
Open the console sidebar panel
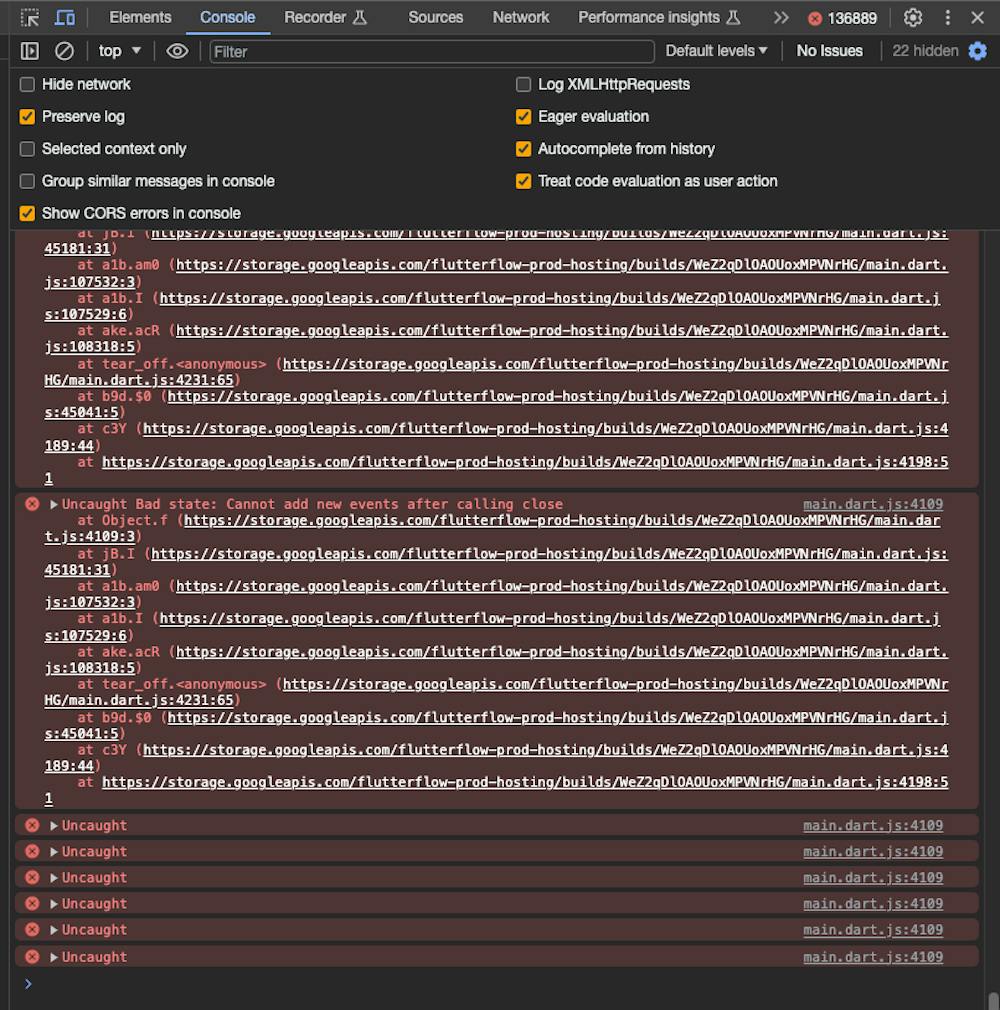30,50
